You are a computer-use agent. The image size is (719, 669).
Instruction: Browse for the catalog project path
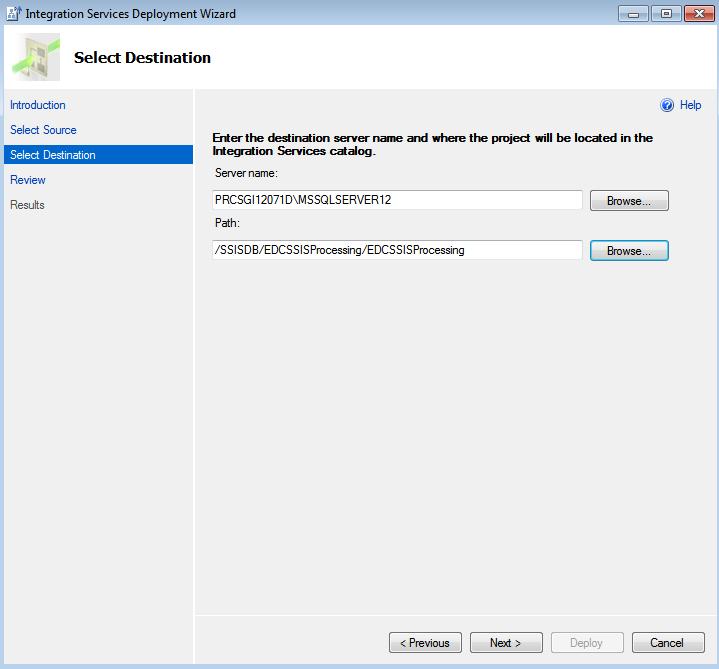628,251
